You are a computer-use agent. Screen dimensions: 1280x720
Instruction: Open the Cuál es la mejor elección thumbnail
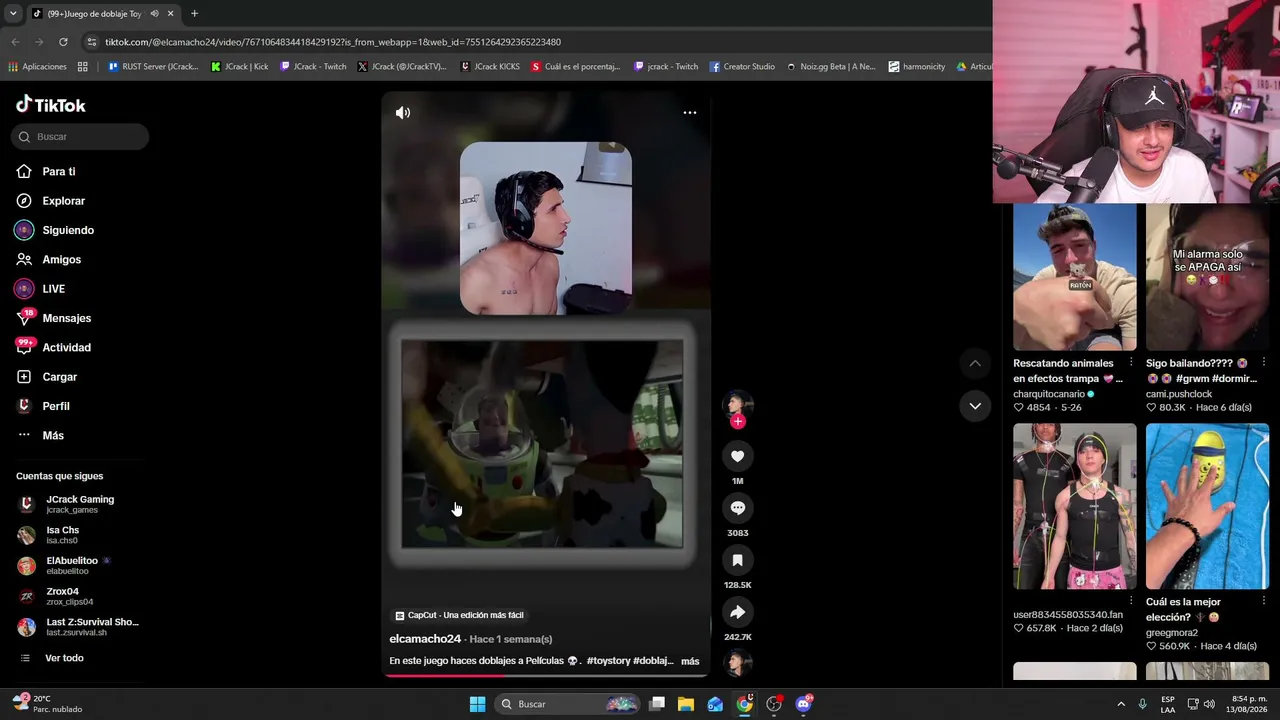point(1207,506)
